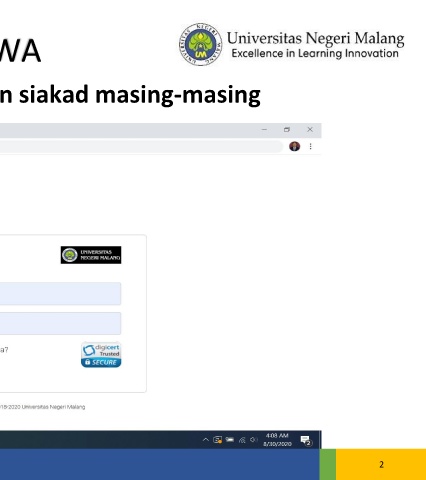This screenshot has width=426, height=480.
Task: Click the battery icon in system tray
Action: pyautogui.click(x=230, y=440)
